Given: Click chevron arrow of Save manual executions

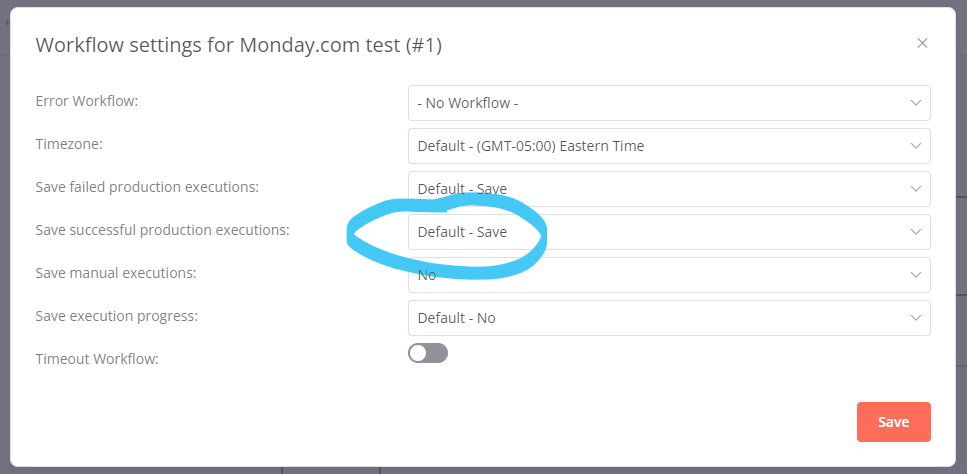Looking at the screenshot, I should click(915, 275).
